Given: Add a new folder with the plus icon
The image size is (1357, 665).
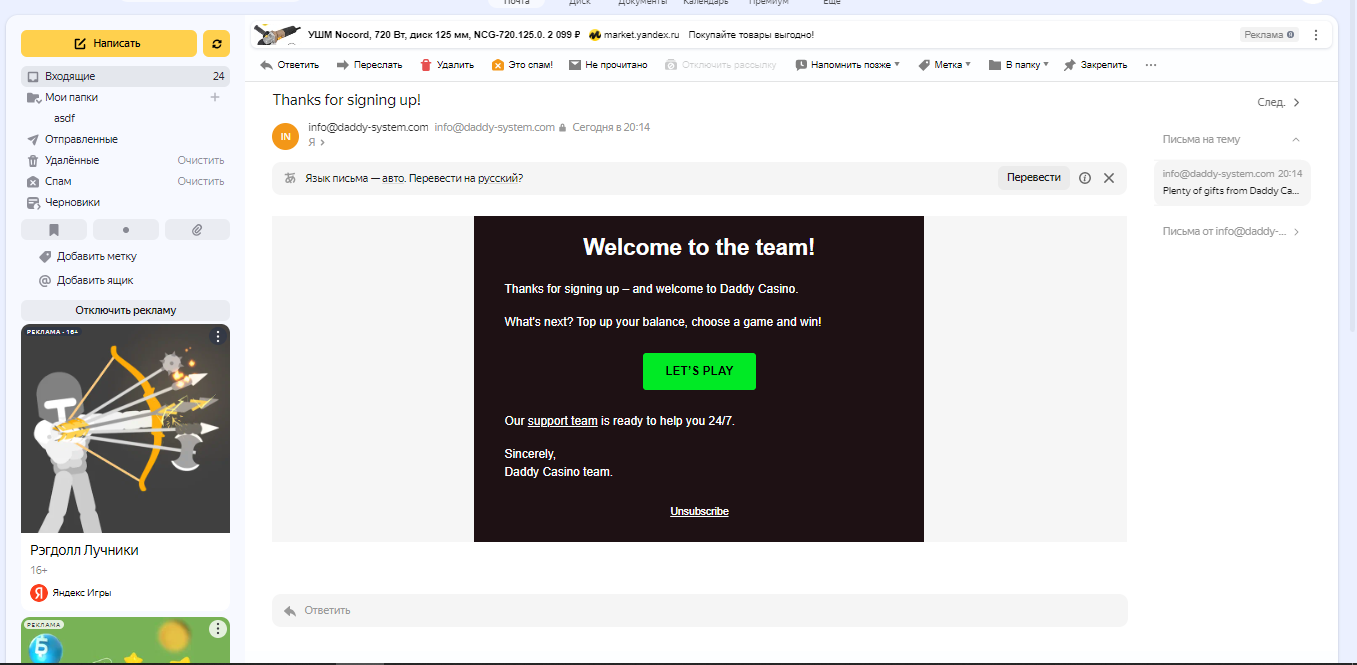Looking at the screenshot, I should tap(214, 97).
